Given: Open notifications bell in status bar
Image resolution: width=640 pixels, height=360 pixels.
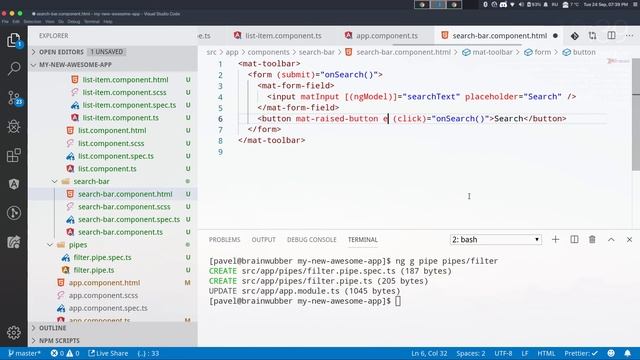Looking at the screenshot, I should (x=628, y=353).
